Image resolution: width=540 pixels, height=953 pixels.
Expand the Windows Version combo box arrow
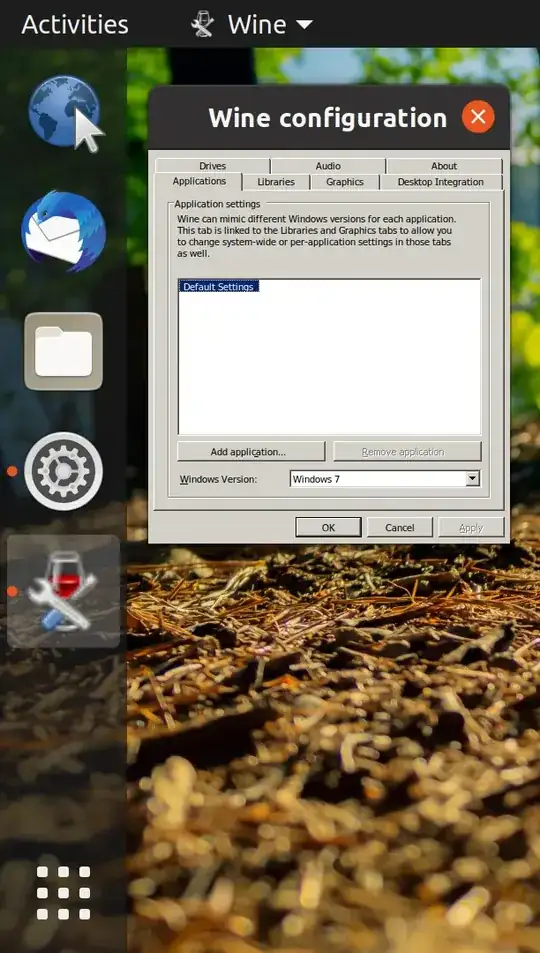(473, 479)
